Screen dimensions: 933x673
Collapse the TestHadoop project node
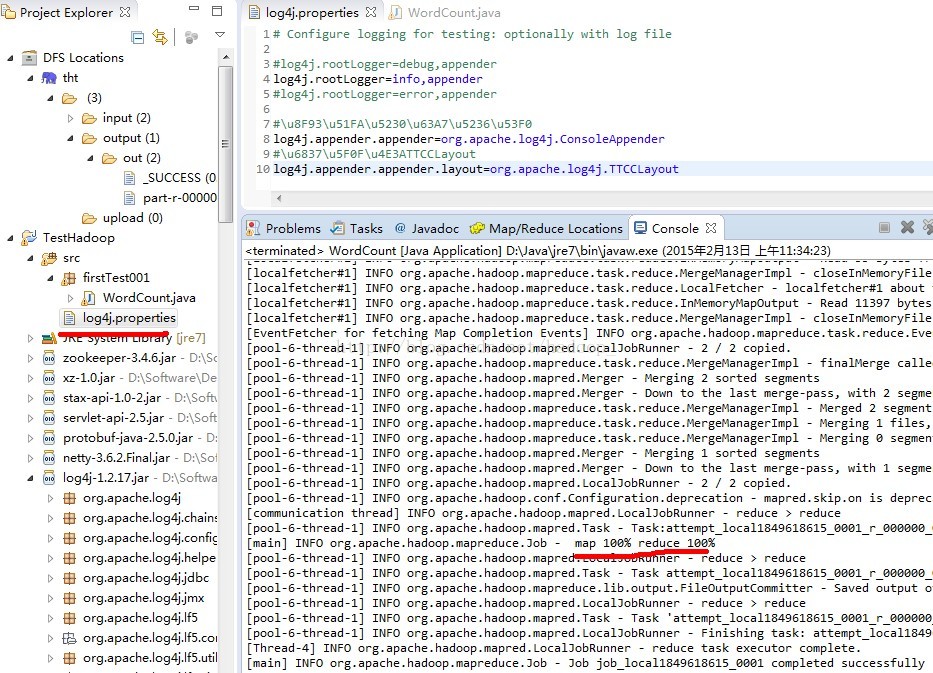[x=10, y=238]
